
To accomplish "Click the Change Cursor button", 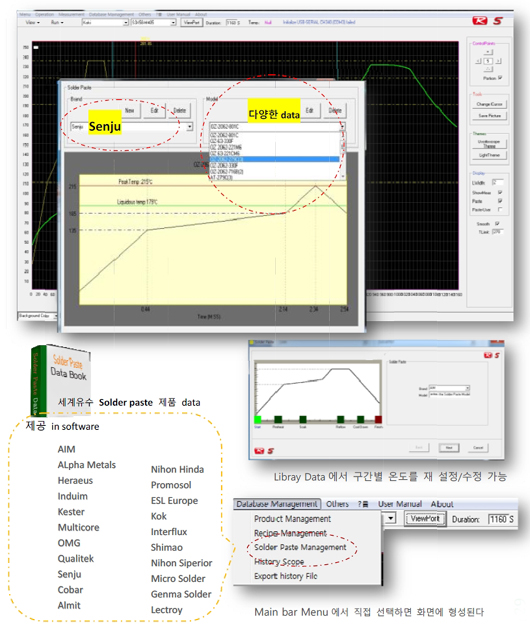I will (489, 104).
